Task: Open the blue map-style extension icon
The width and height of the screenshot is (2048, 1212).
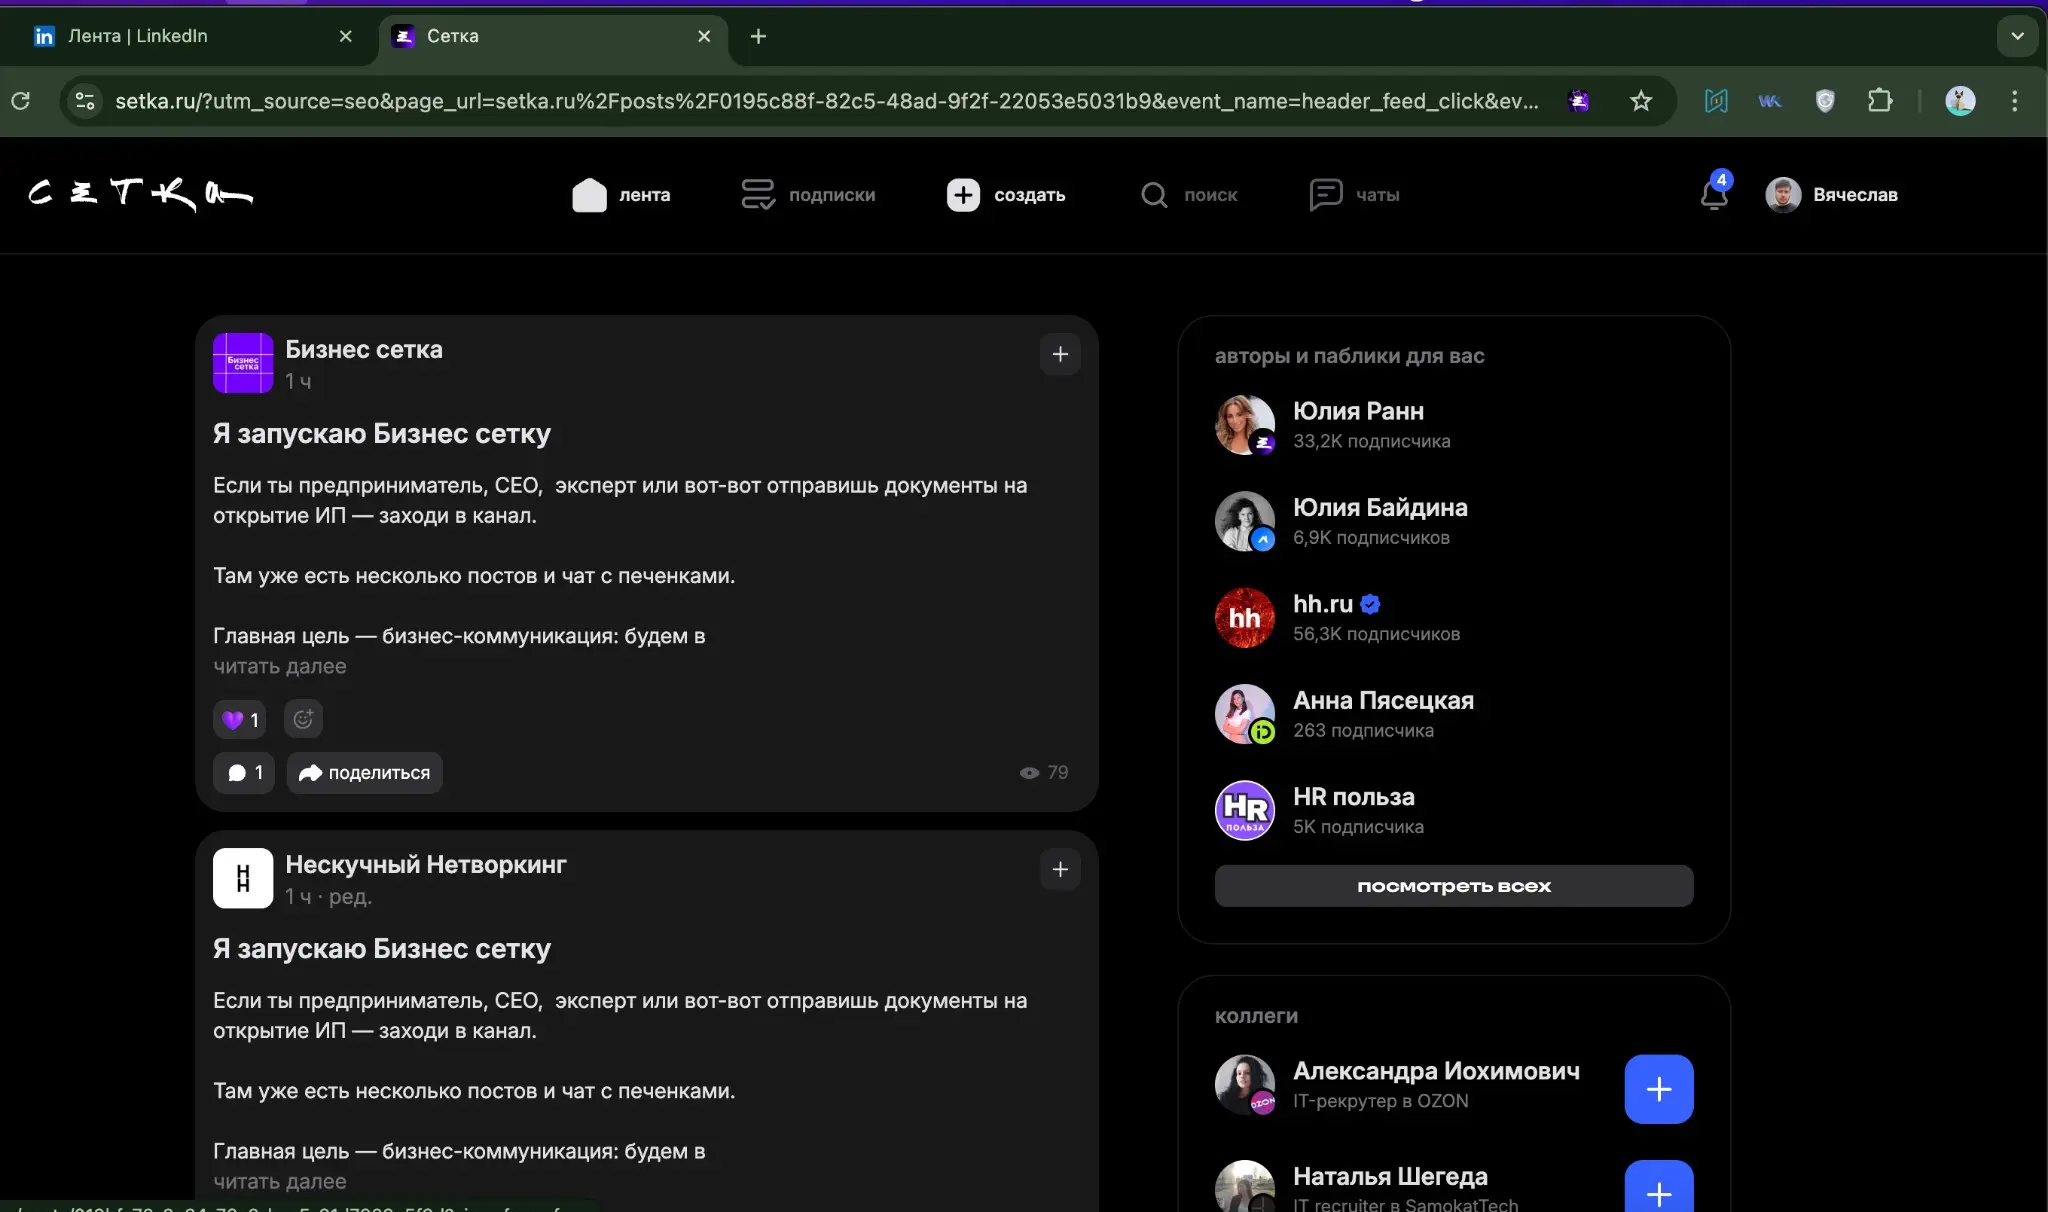Action: click(x=1716, y=100)
